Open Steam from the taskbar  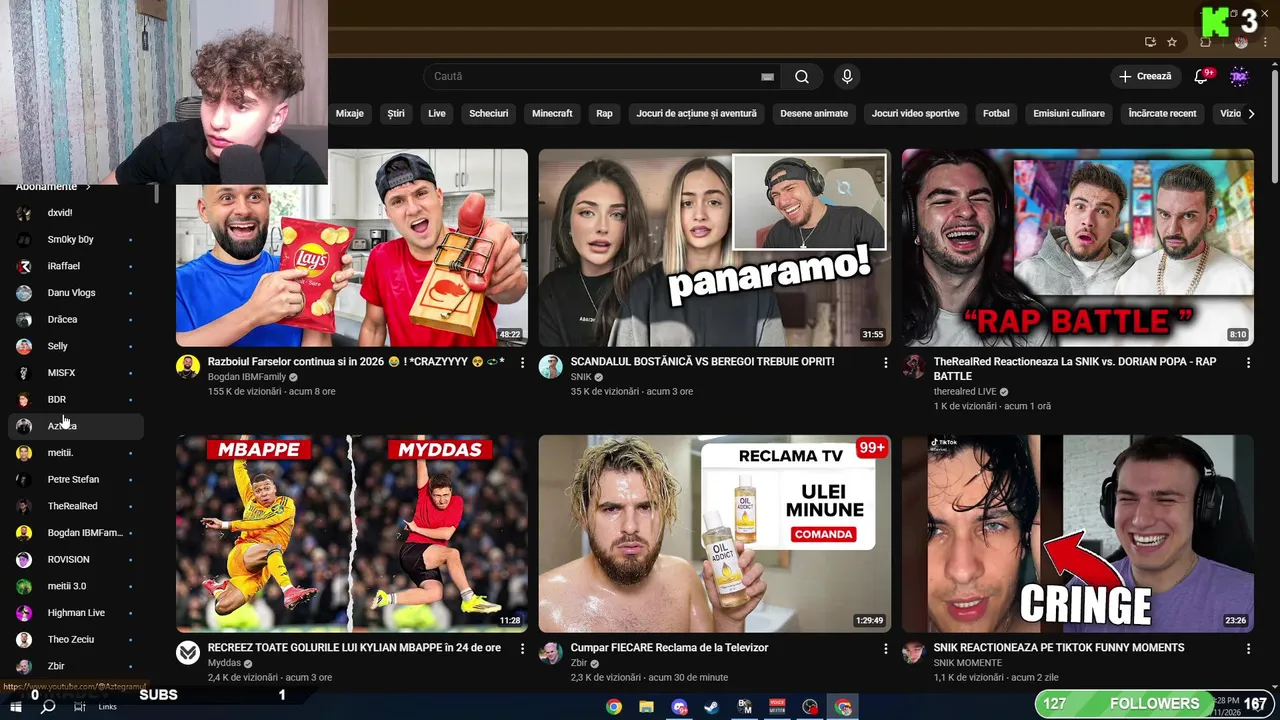point(711,707)
